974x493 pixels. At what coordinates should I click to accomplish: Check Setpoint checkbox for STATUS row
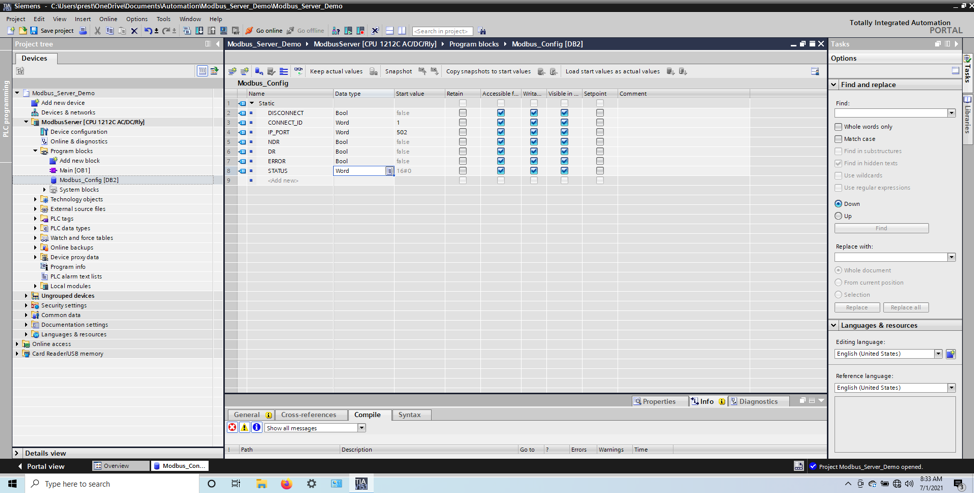pyautogui.click(x=599, y=171)
